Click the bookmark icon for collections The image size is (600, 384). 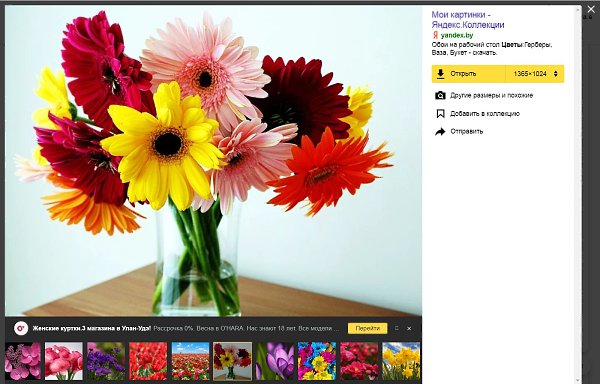pyautogui.click(x=440, y=114)
